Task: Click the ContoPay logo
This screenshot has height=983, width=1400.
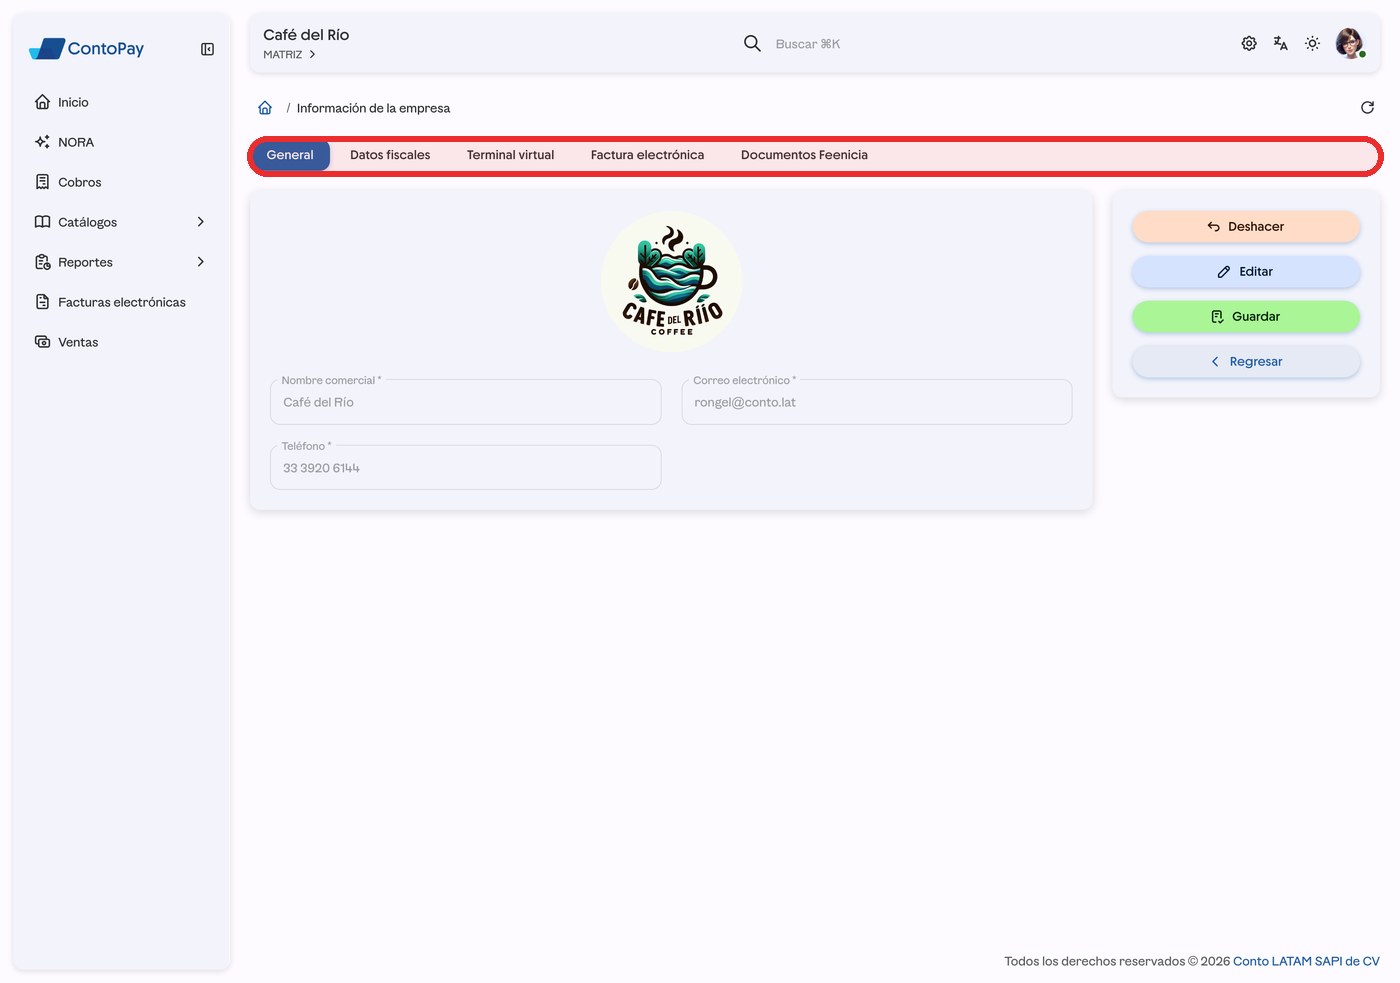Action: click(x=86, y=48)
